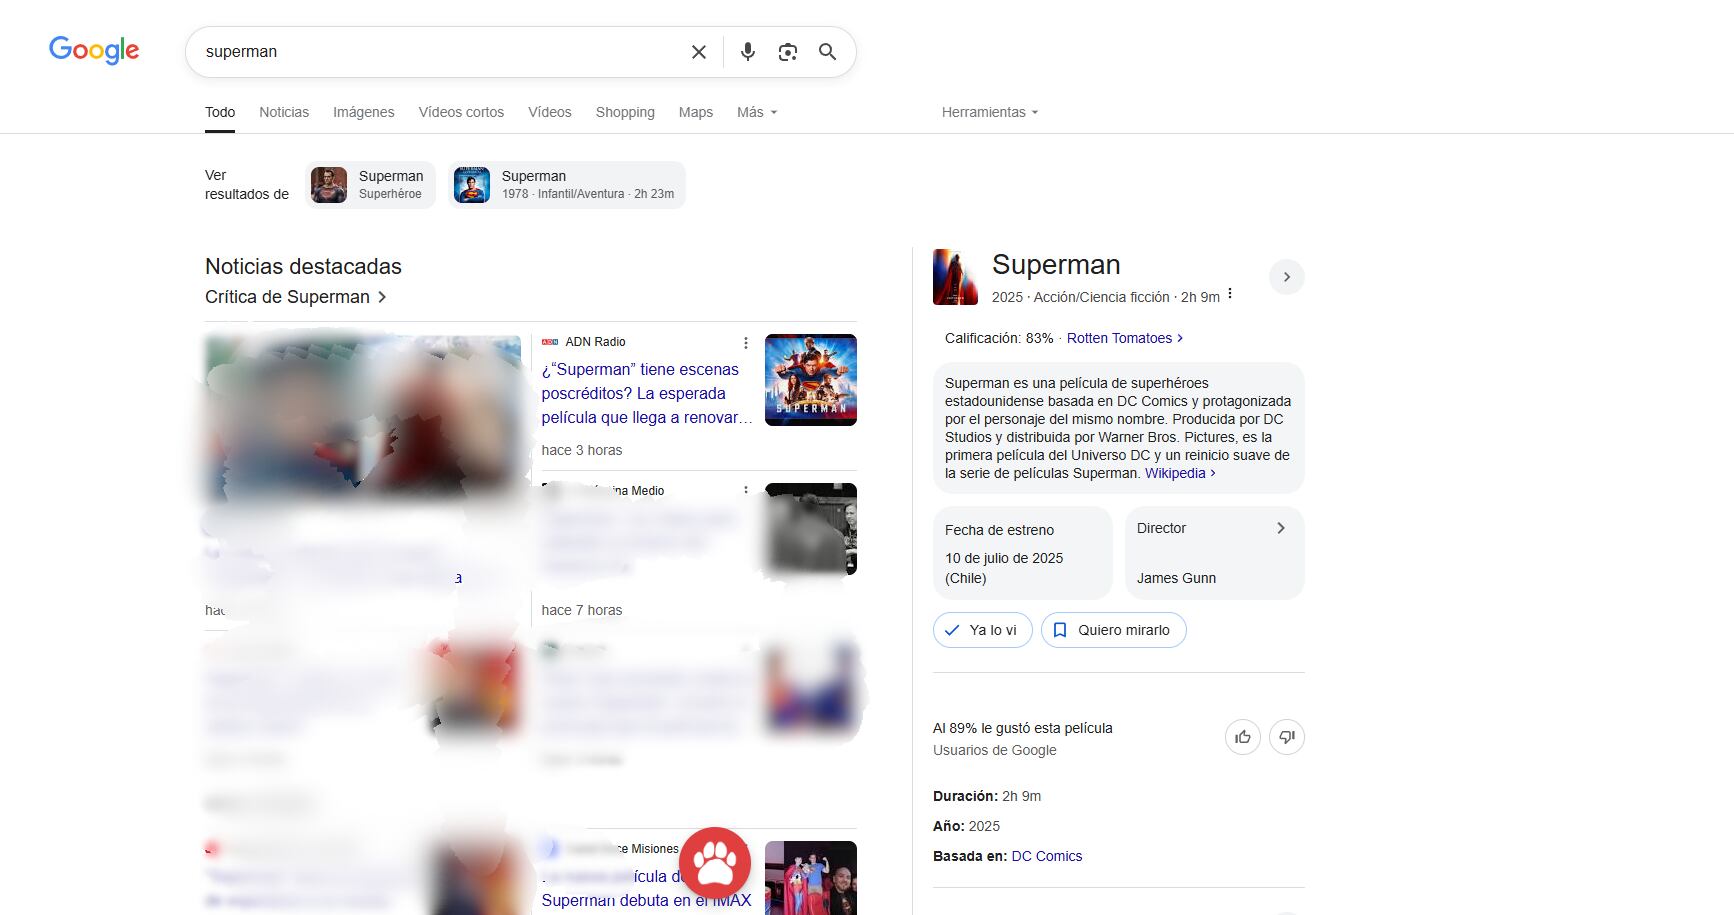Toggle the 'Ya lo vi' watched chip
Viewport: 1734px width, 915px height.
click(x=982, y=630)
